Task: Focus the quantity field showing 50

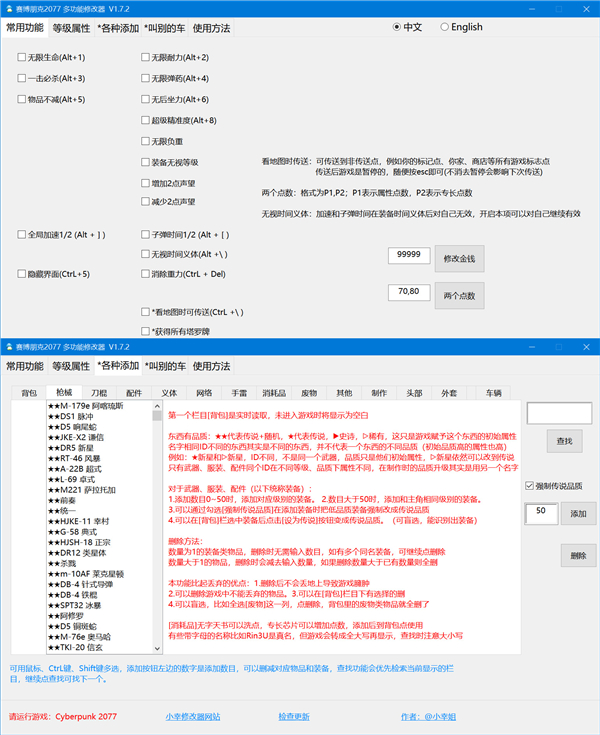Action: click(541, 514)
